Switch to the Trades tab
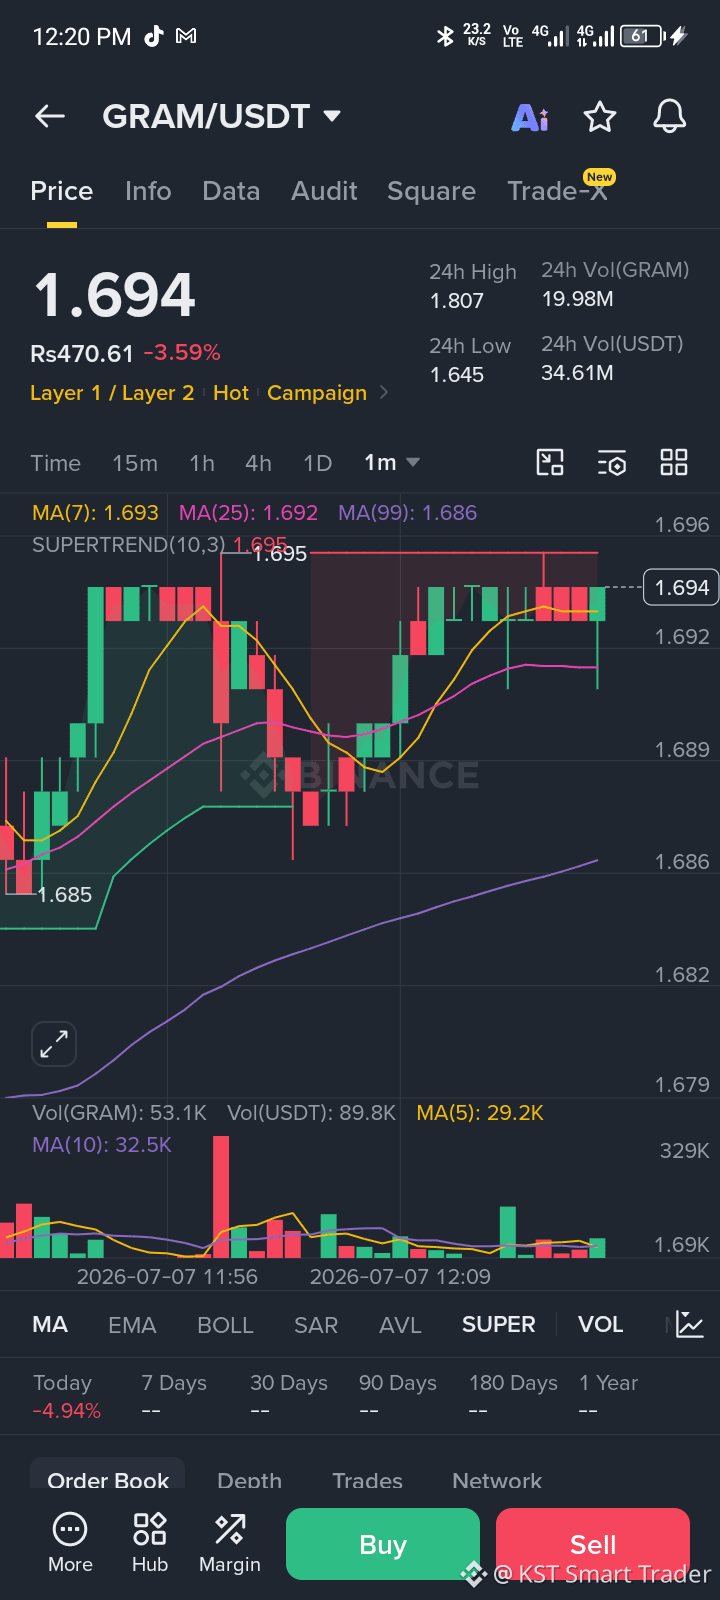This screenshot has width=720, height=1600. coord(367,1479)
